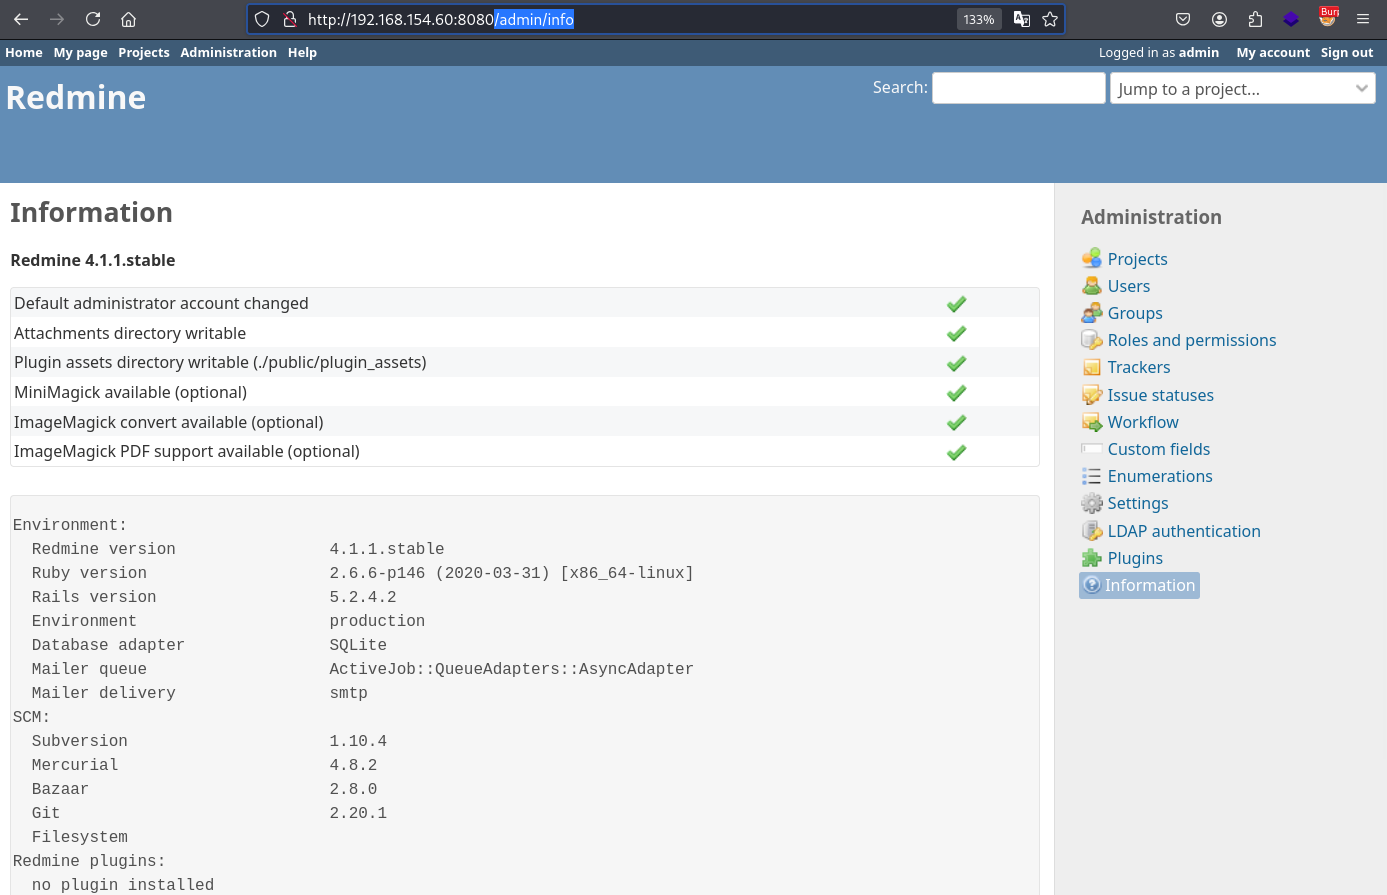Go back using the browser back arrow
The image size is (1387, 895).
pos(21,19)
